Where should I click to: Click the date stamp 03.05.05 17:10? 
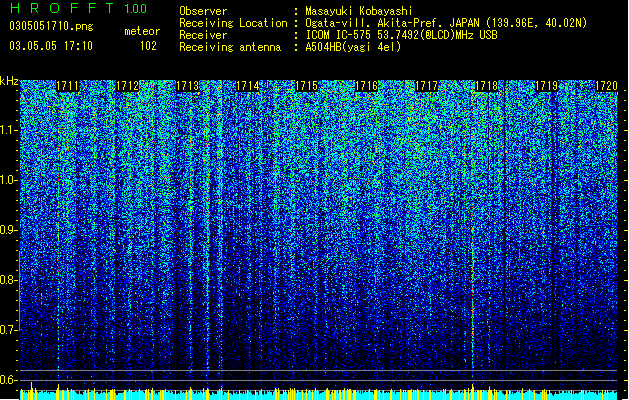pyautogui.click(x=51, y=46)
